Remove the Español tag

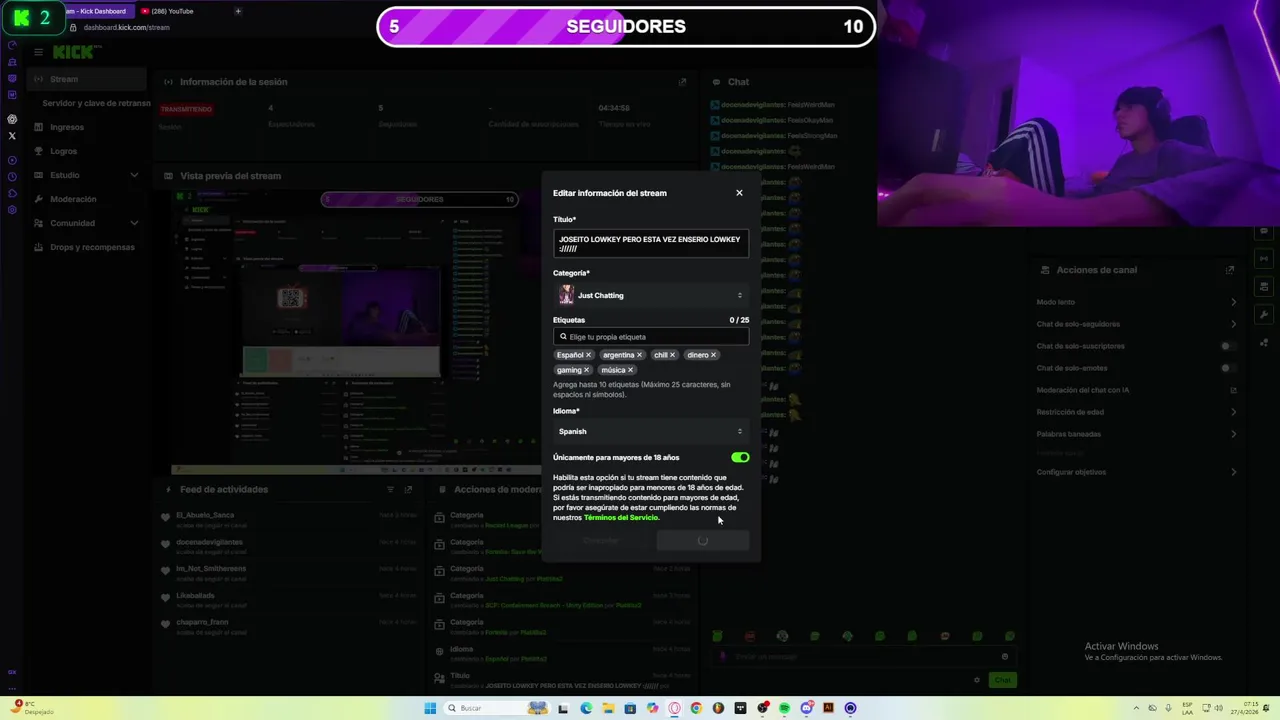[x=589, y=355]
